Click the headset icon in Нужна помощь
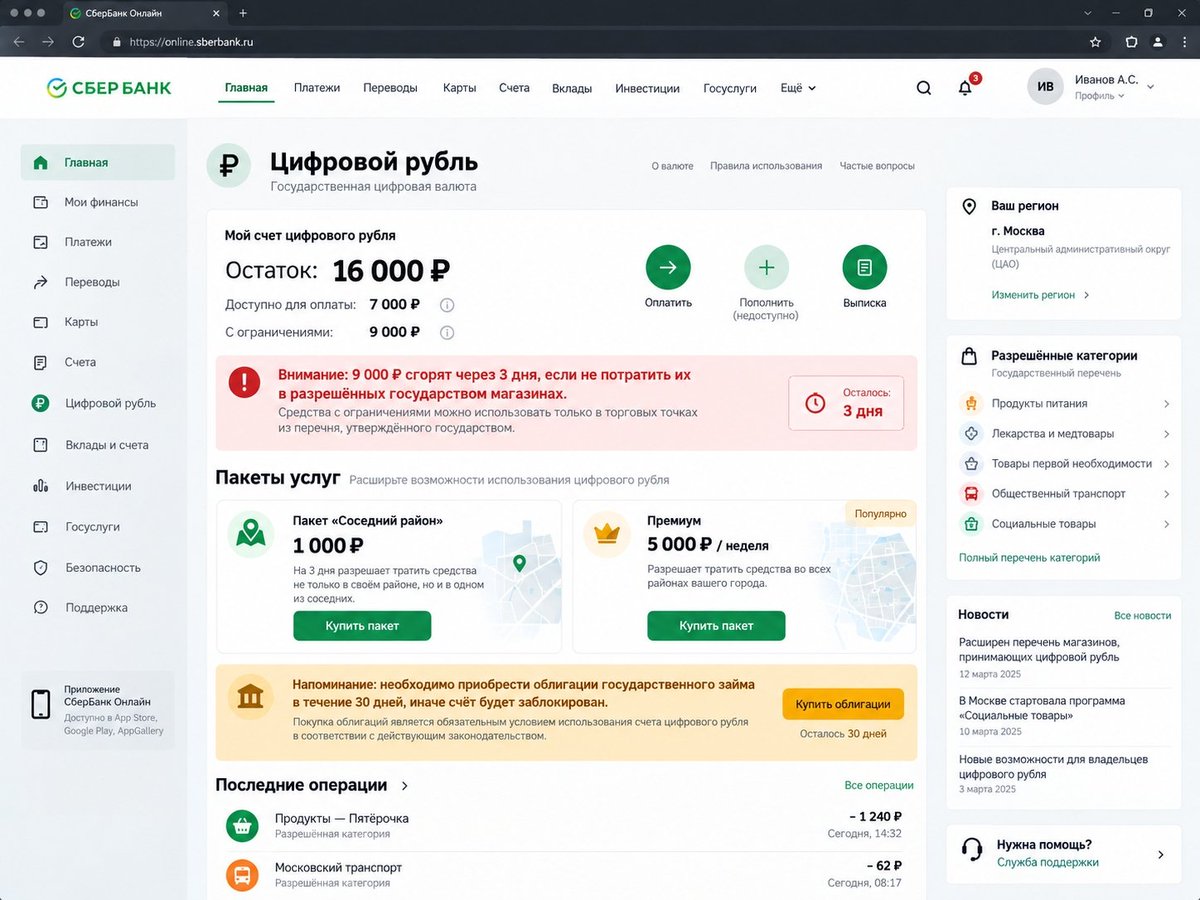Image resolution: width=1200 pixels, height=900 pixels. coord(972,851)
